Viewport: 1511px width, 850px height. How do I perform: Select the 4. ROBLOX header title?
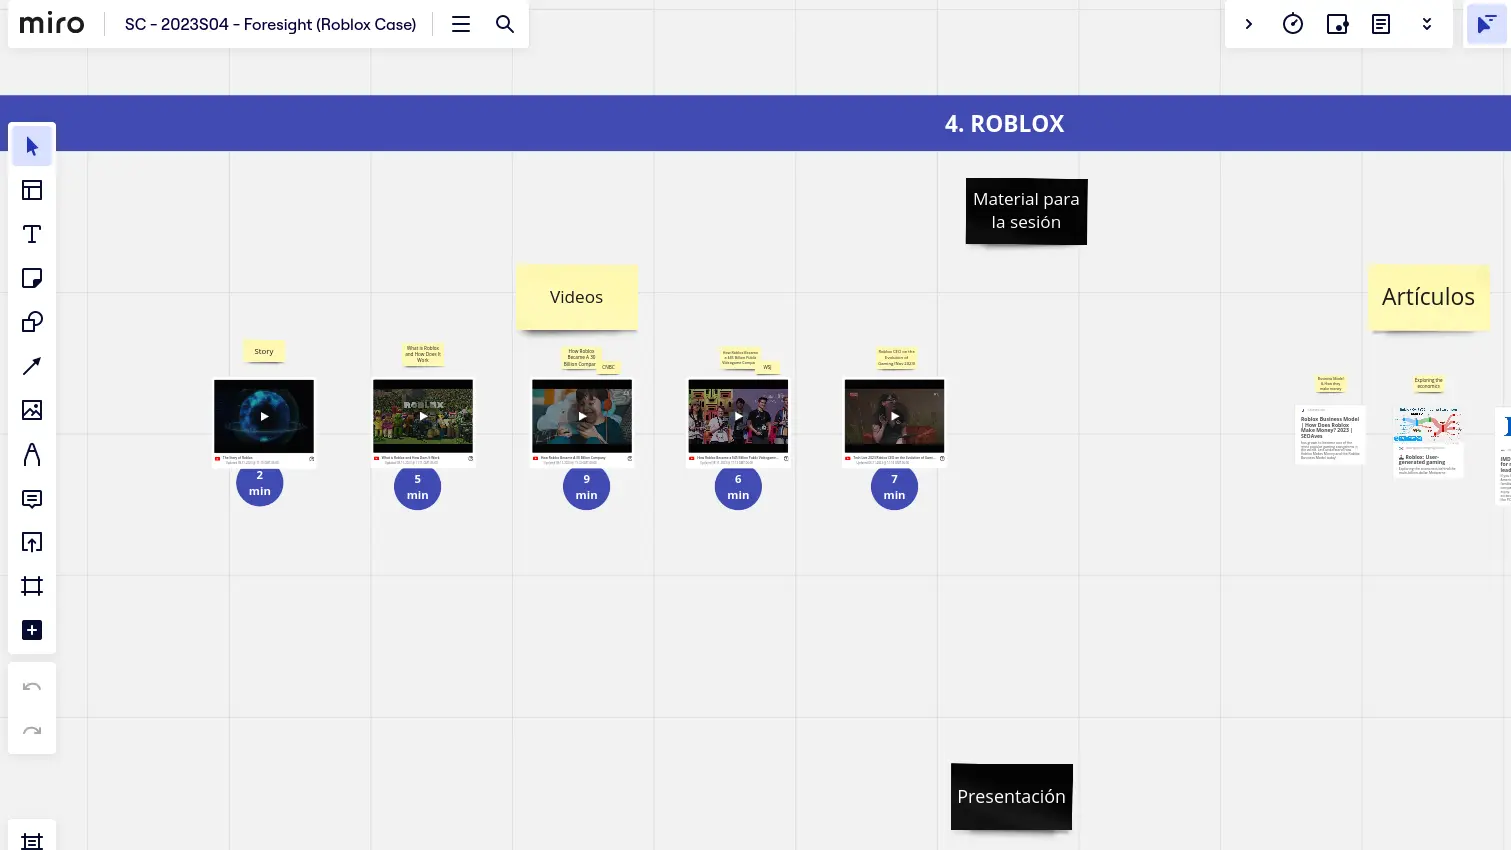tap(1004, 124)
